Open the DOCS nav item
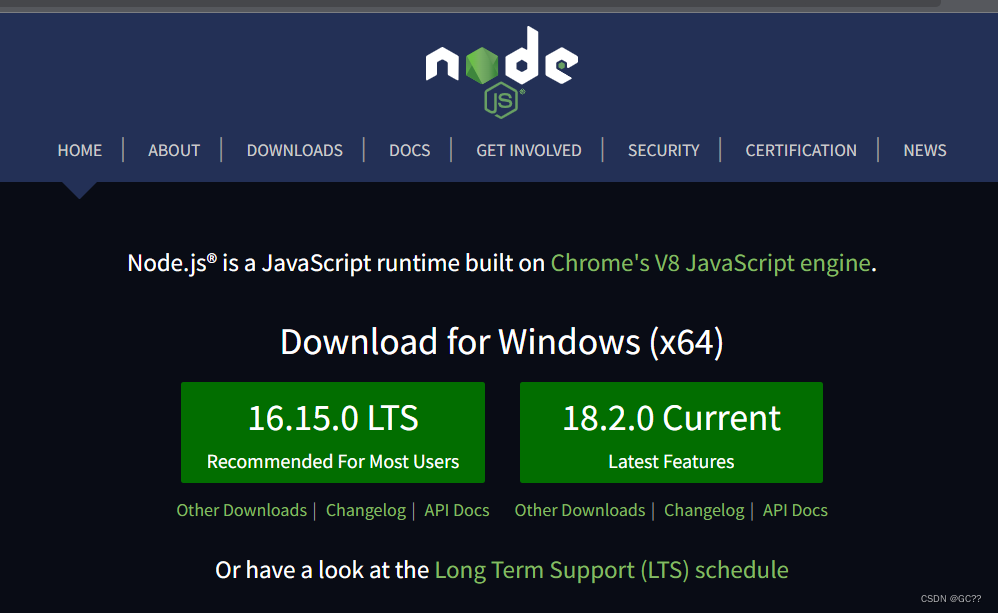This screenshot has height=613, width=998. [x=409, y=150]
